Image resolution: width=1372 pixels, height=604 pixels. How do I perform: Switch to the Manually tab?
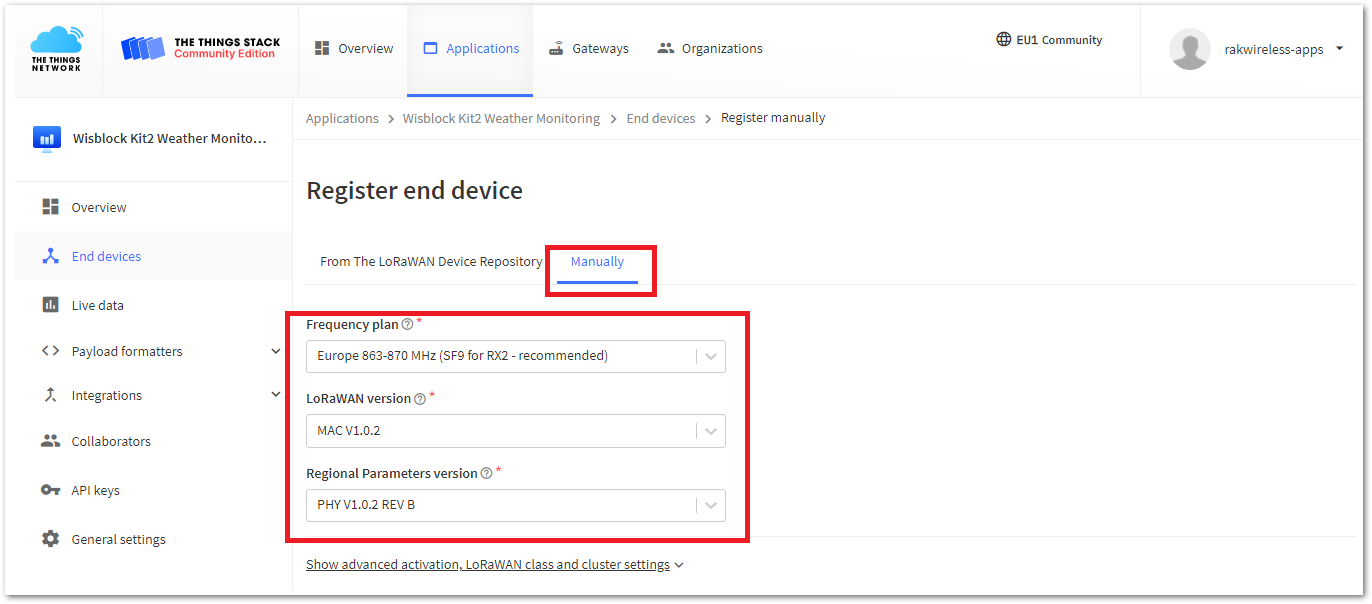pyautogui.click(x=597, y=262)
